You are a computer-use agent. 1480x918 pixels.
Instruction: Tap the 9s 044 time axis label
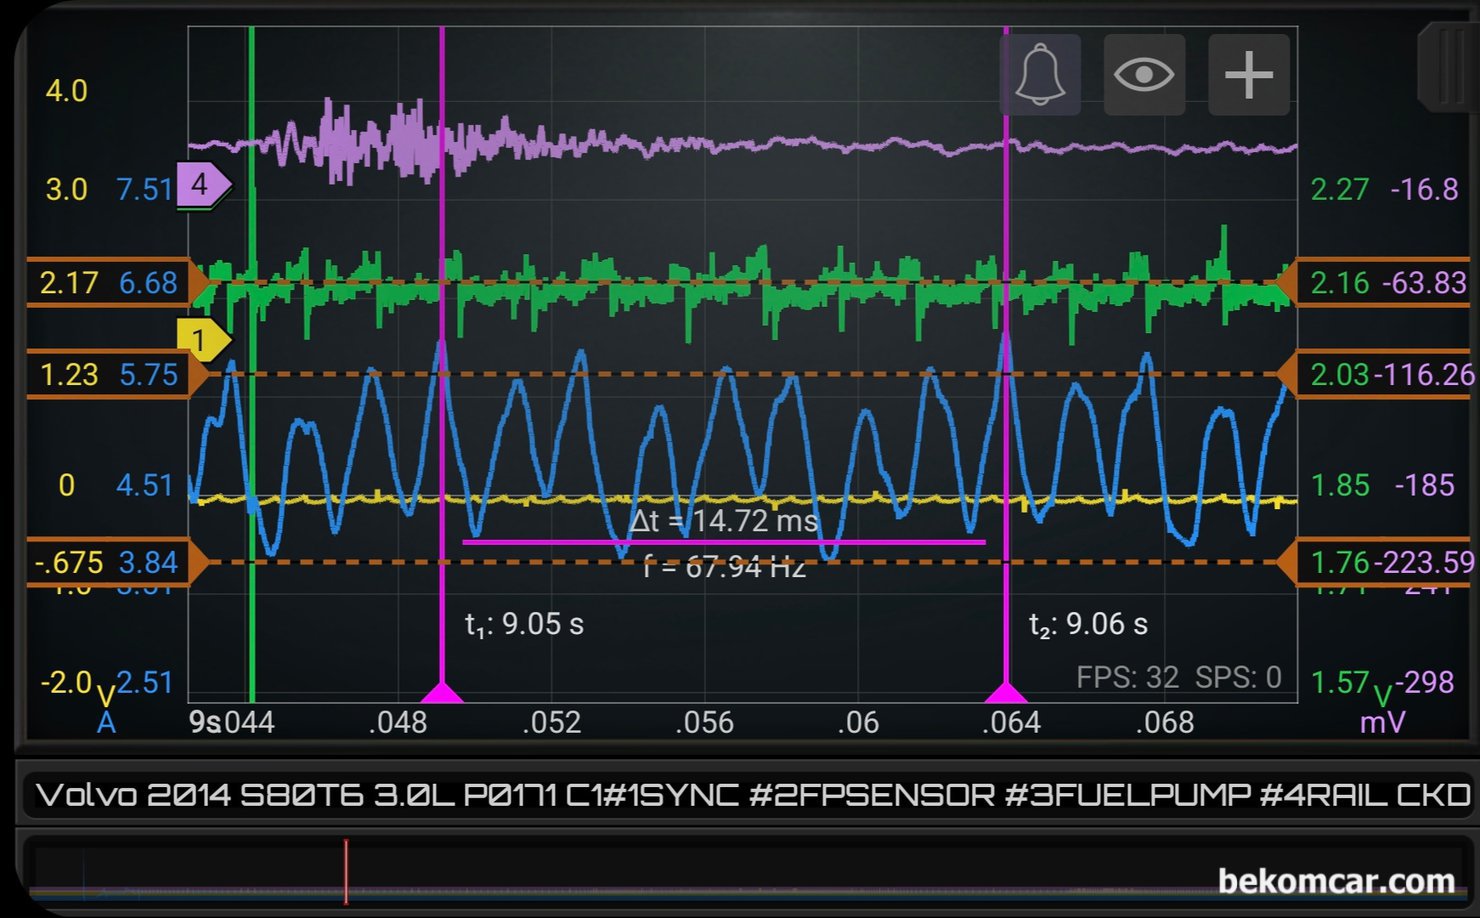[x=232, y=722]
